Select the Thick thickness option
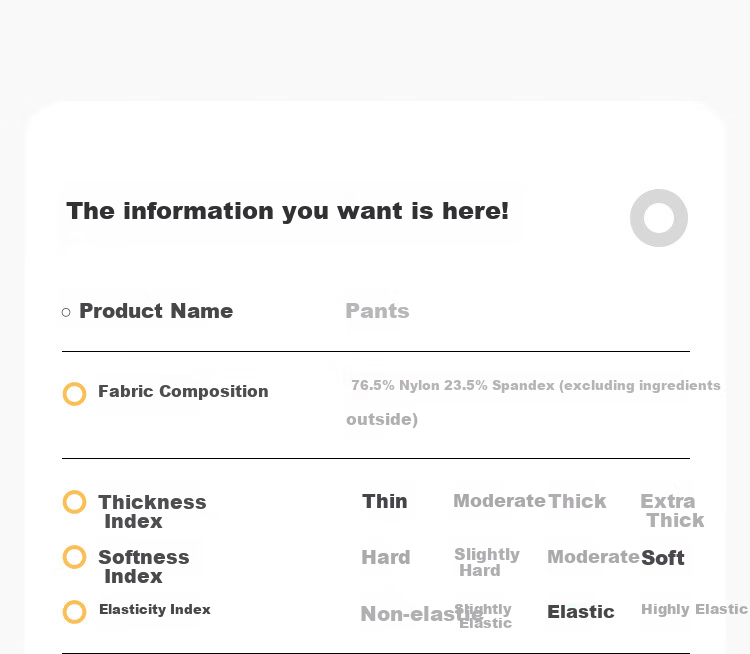The width and height of the screenshot is (750, 654). click(577, 501)
